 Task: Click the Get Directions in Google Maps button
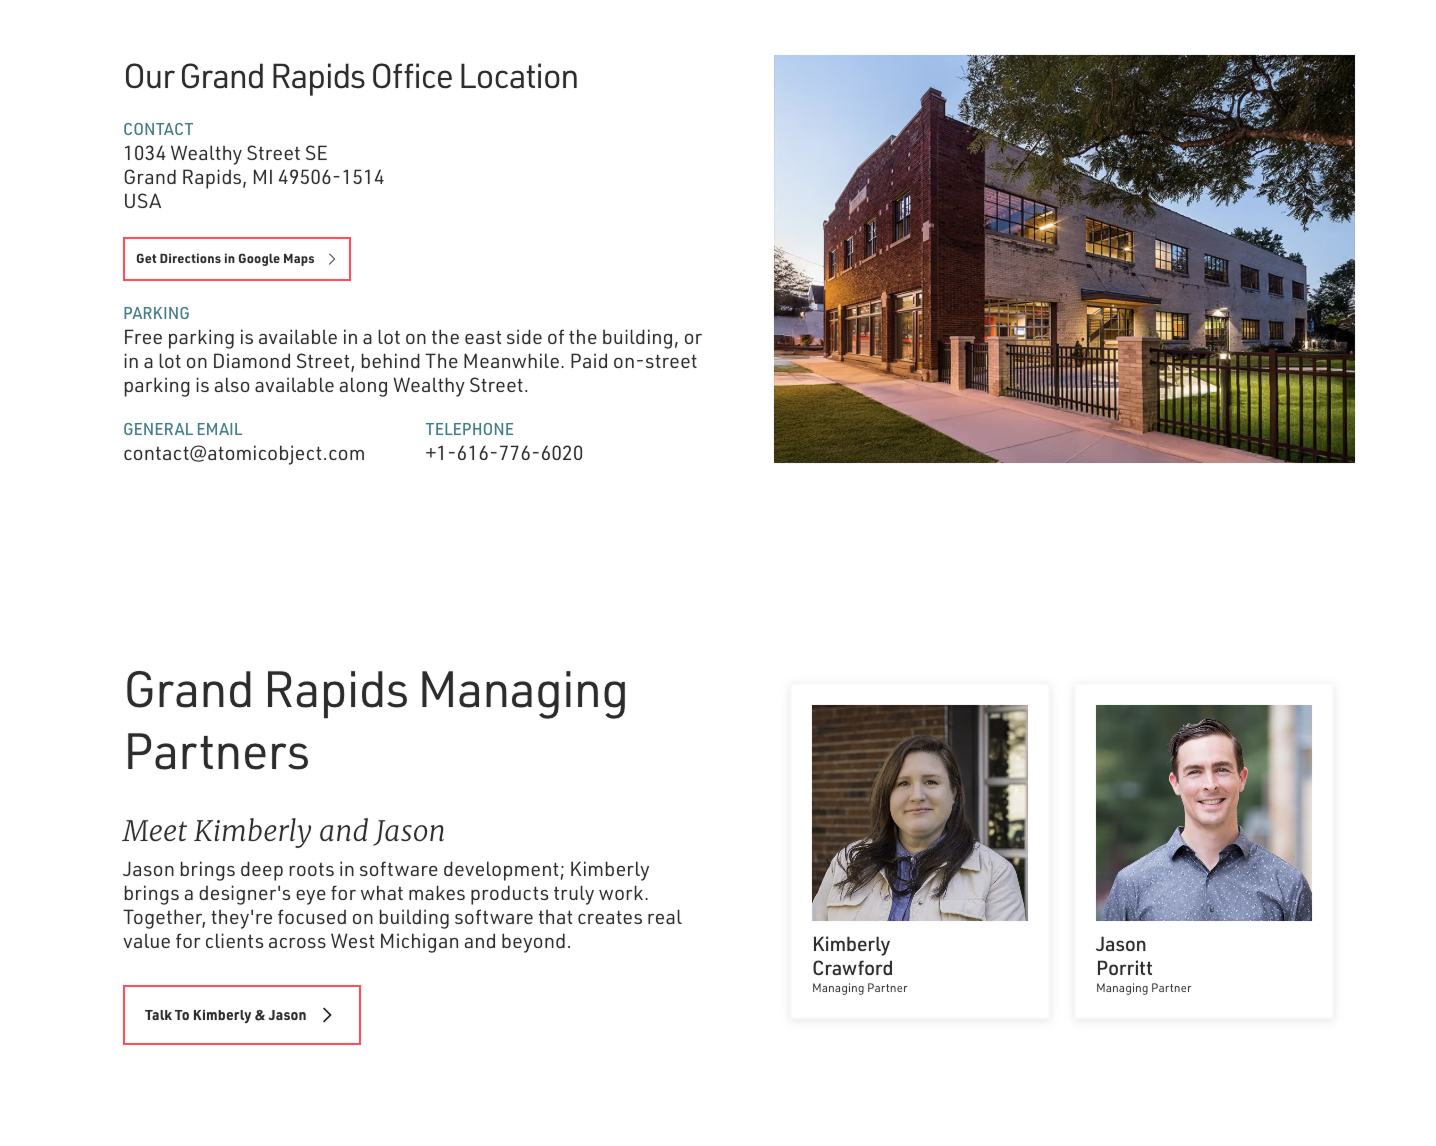click(x=237, y=259)
